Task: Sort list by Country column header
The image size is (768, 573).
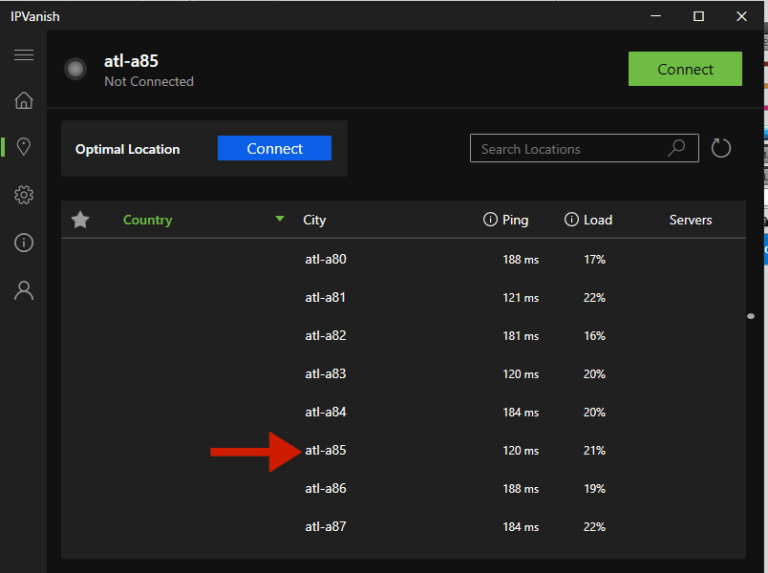Action: point(147,220)
